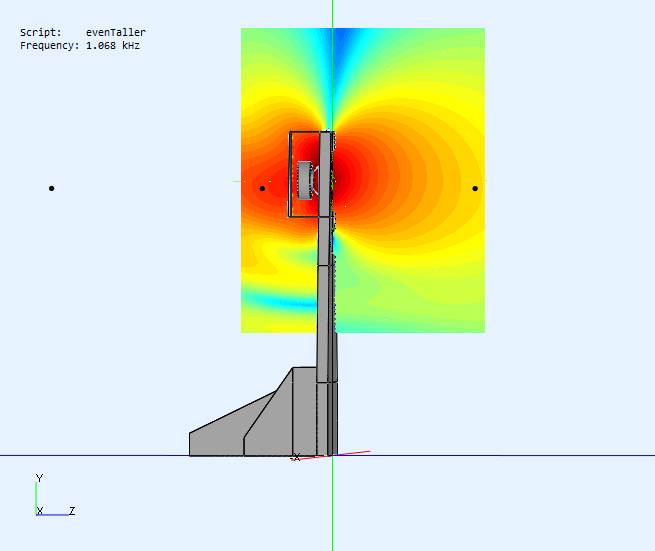Viewport: 655px width, 551px height.
Task: Click the black observation point behind the enclosure
Action: click(262, 188)
